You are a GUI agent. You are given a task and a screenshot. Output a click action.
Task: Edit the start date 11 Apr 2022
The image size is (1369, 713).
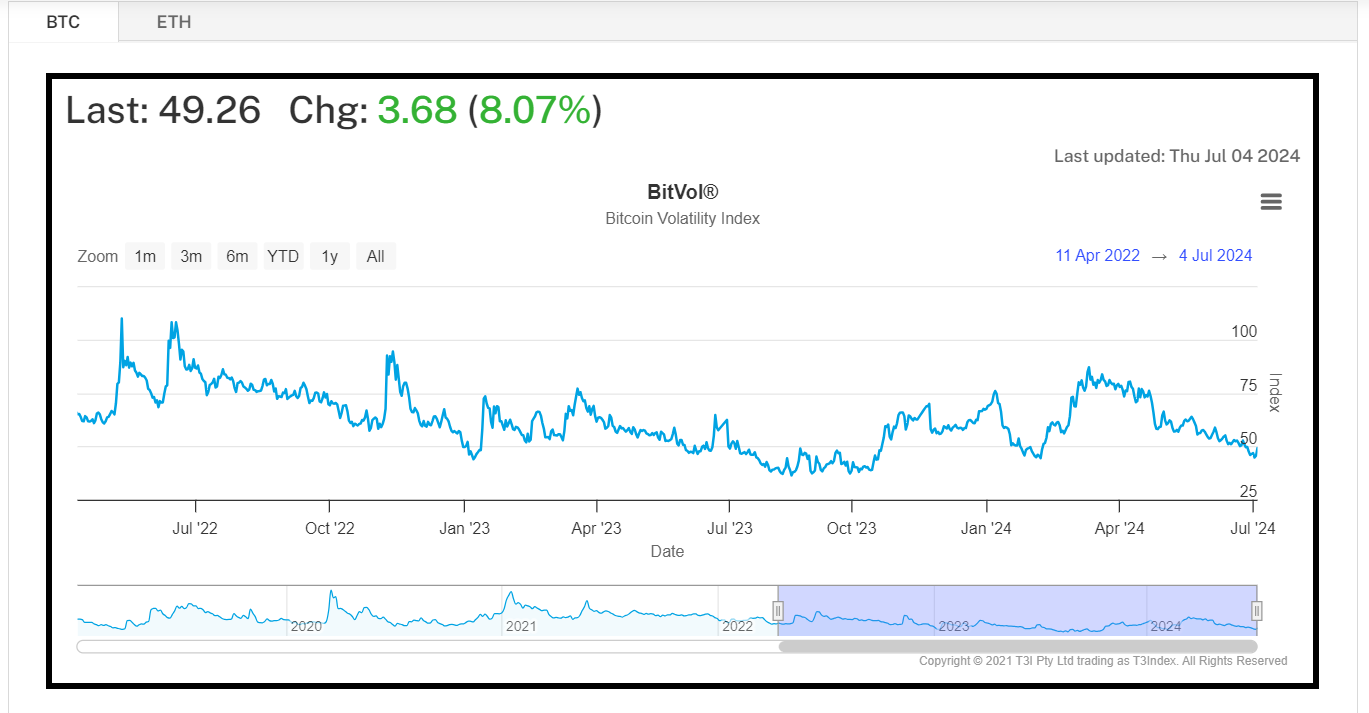(1098, 255)
